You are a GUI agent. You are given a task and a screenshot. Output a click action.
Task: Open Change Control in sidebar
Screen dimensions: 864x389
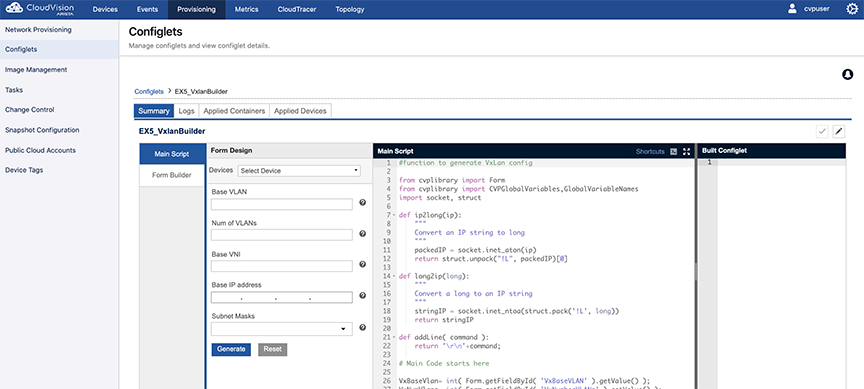point(60,110)
